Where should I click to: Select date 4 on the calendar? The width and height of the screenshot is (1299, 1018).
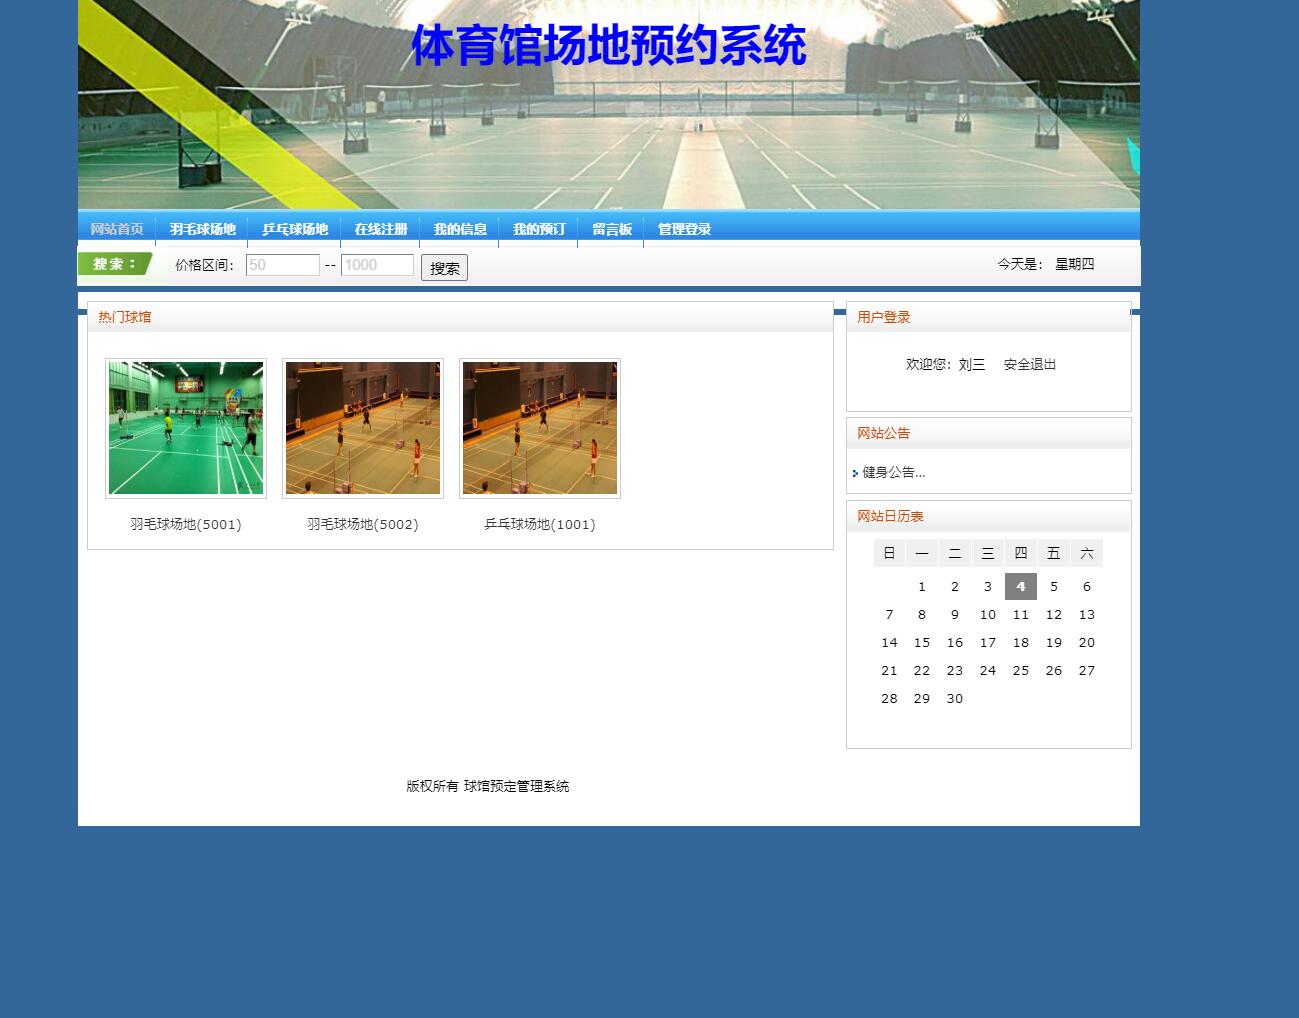pyautogui.click(x=1020, y=586)
